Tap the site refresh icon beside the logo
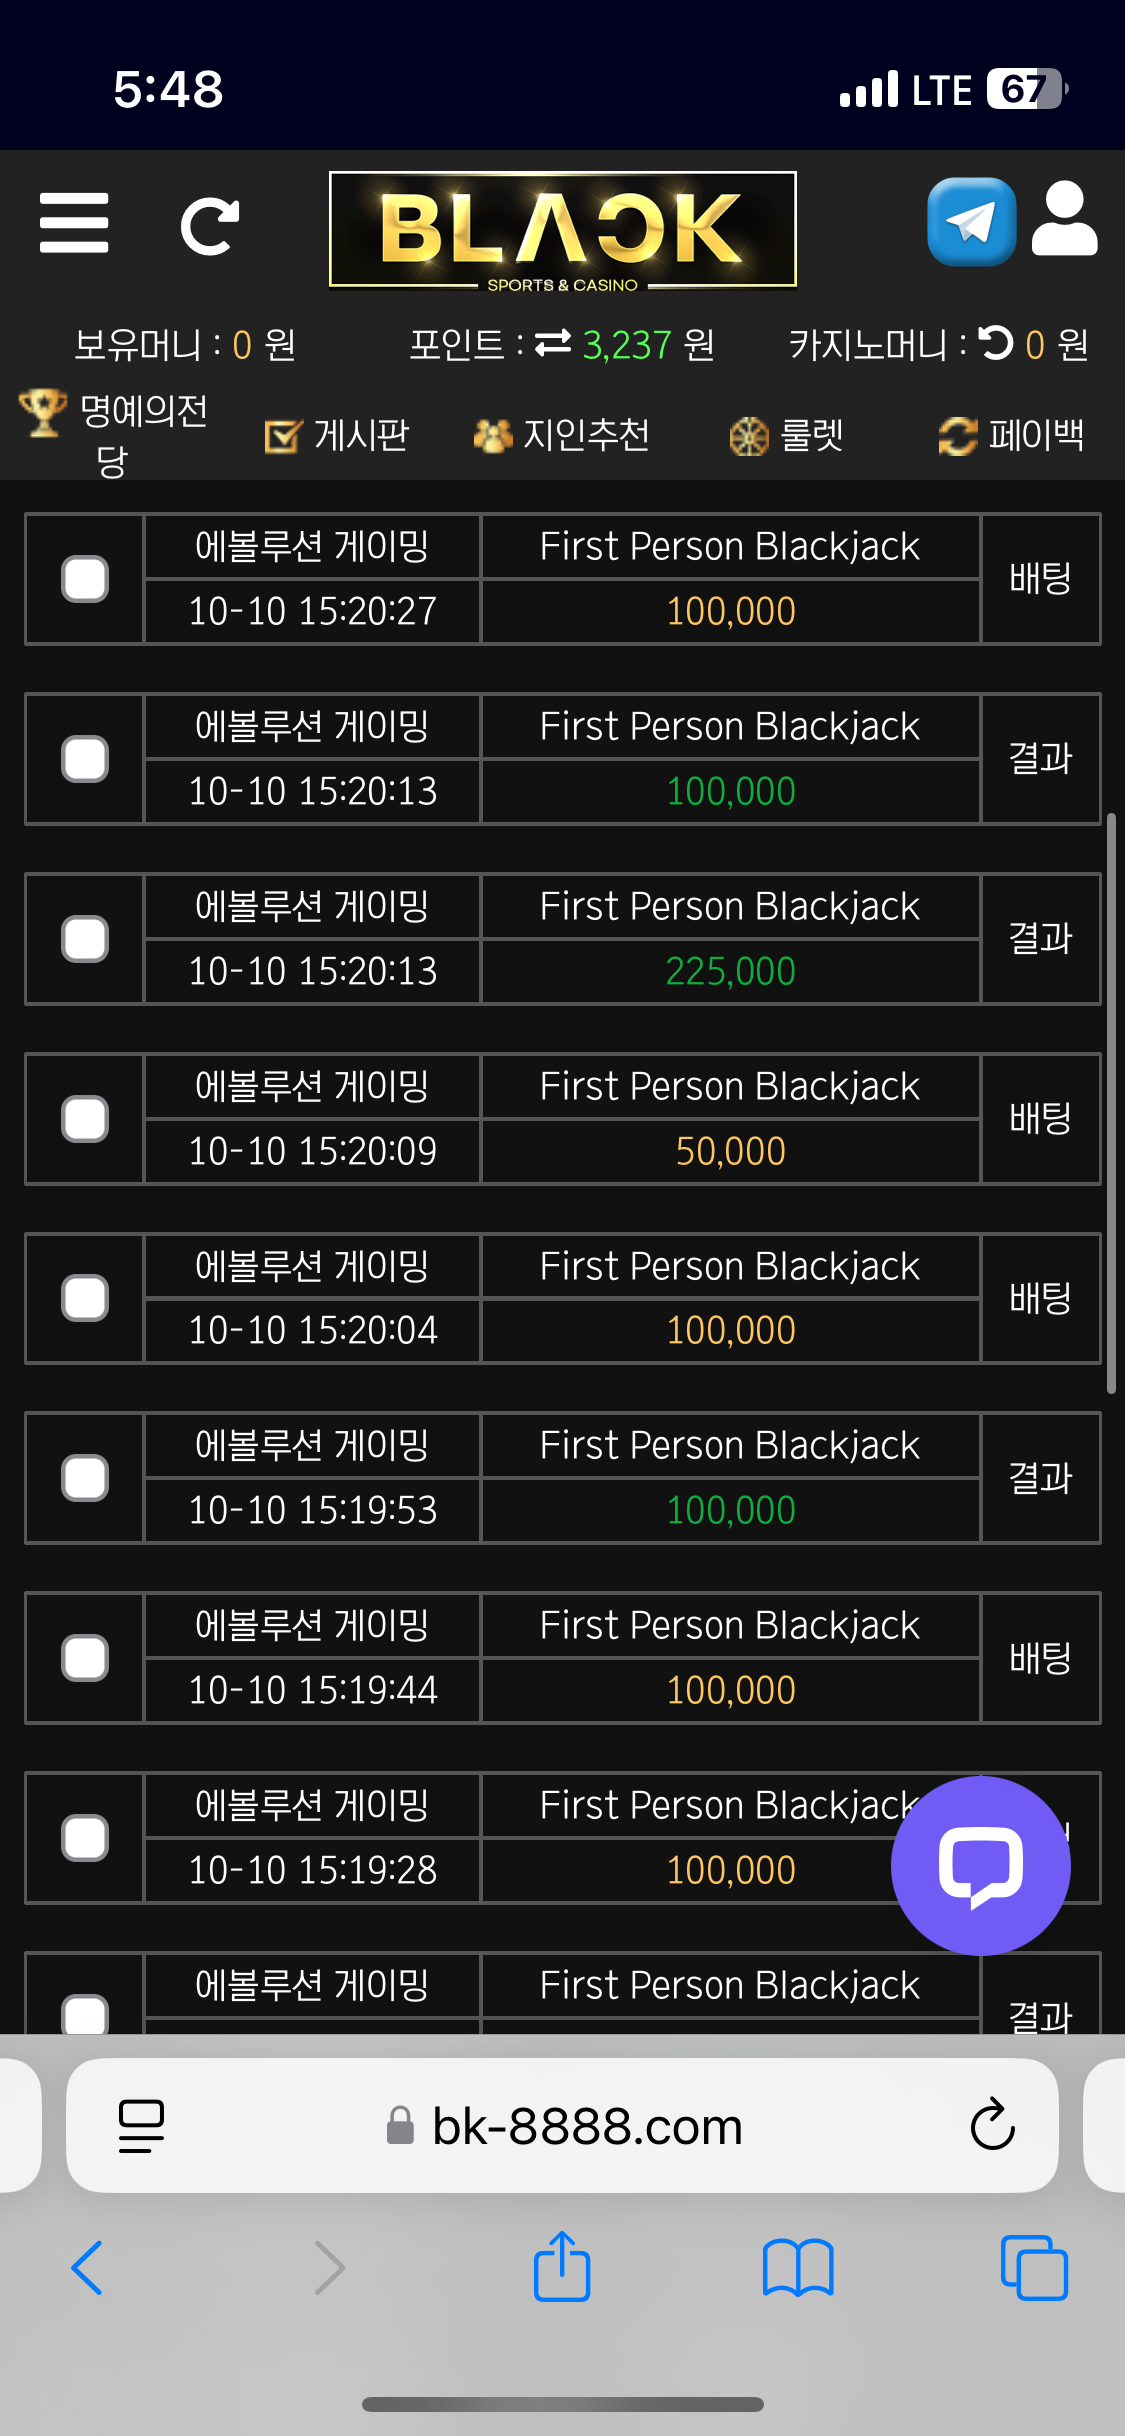The height and width of the screenshot is (2436, 1125). click(x=209, y=226)
